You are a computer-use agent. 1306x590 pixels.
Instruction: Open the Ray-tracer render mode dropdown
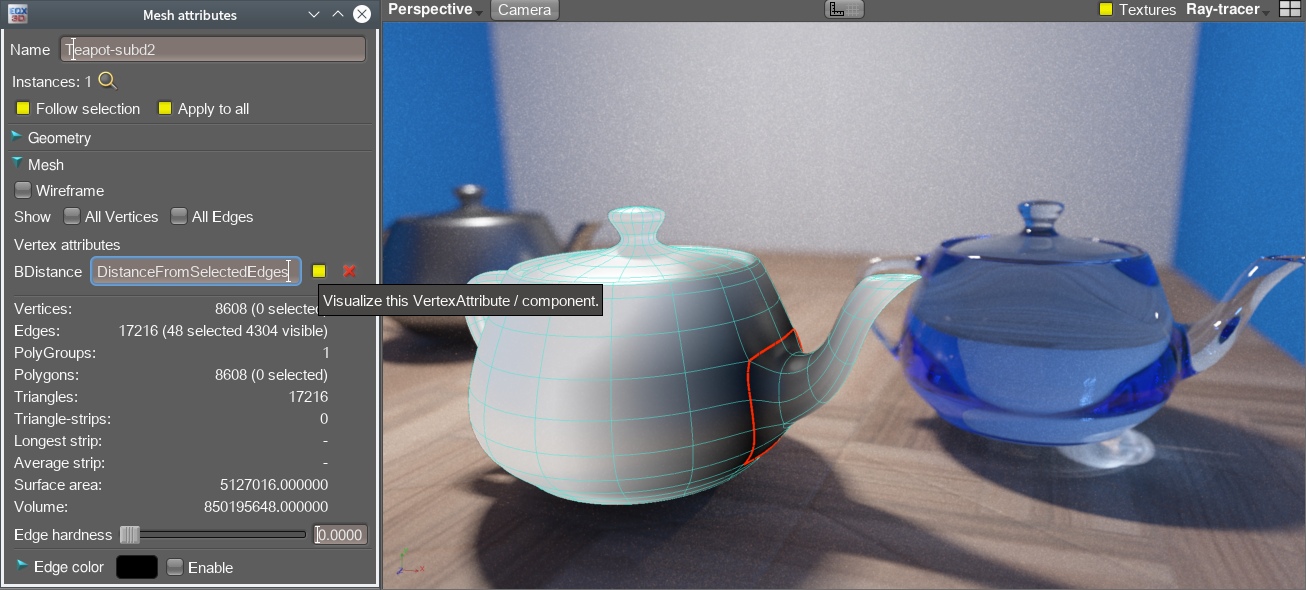click(1227, 10)
